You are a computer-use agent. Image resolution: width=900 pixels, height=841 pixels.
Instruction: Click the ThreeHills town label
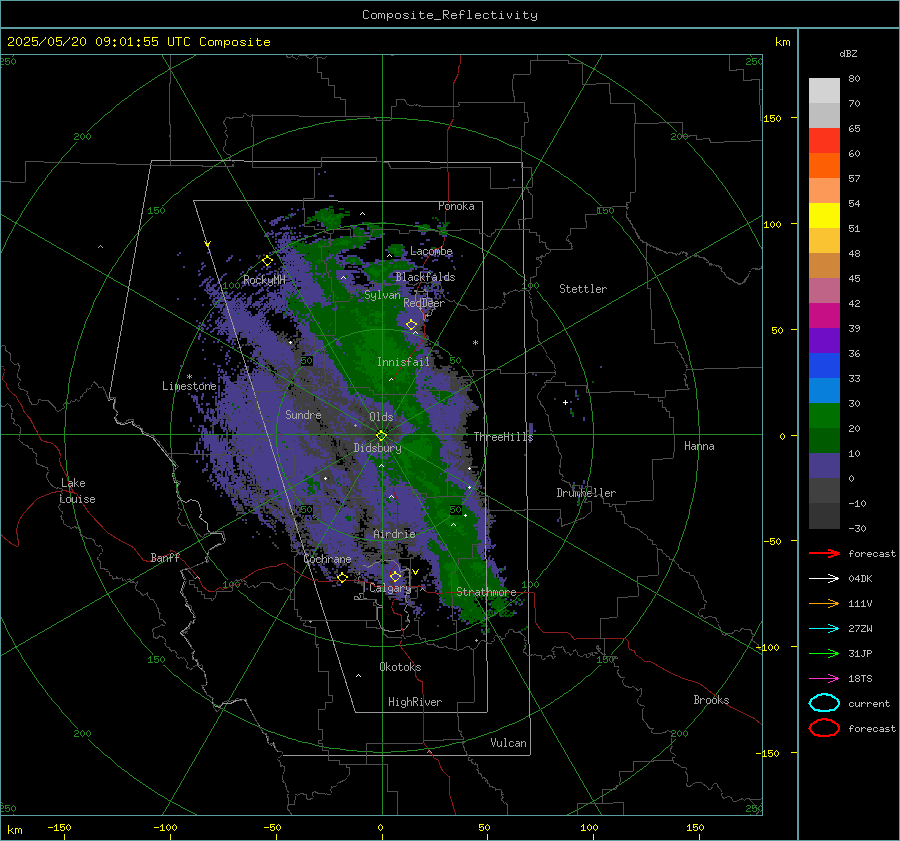(x=503, y=437)
